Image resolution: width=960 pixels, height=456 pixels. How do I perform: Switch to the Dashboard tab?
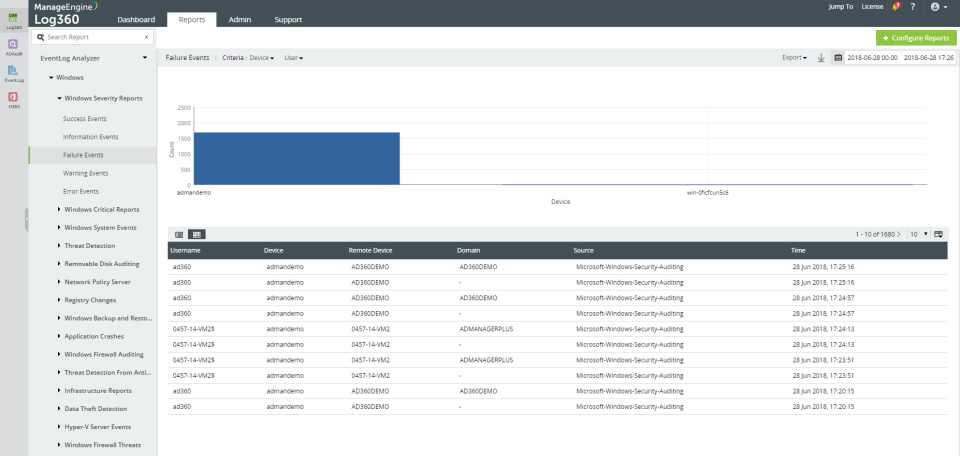pos(136,19)
